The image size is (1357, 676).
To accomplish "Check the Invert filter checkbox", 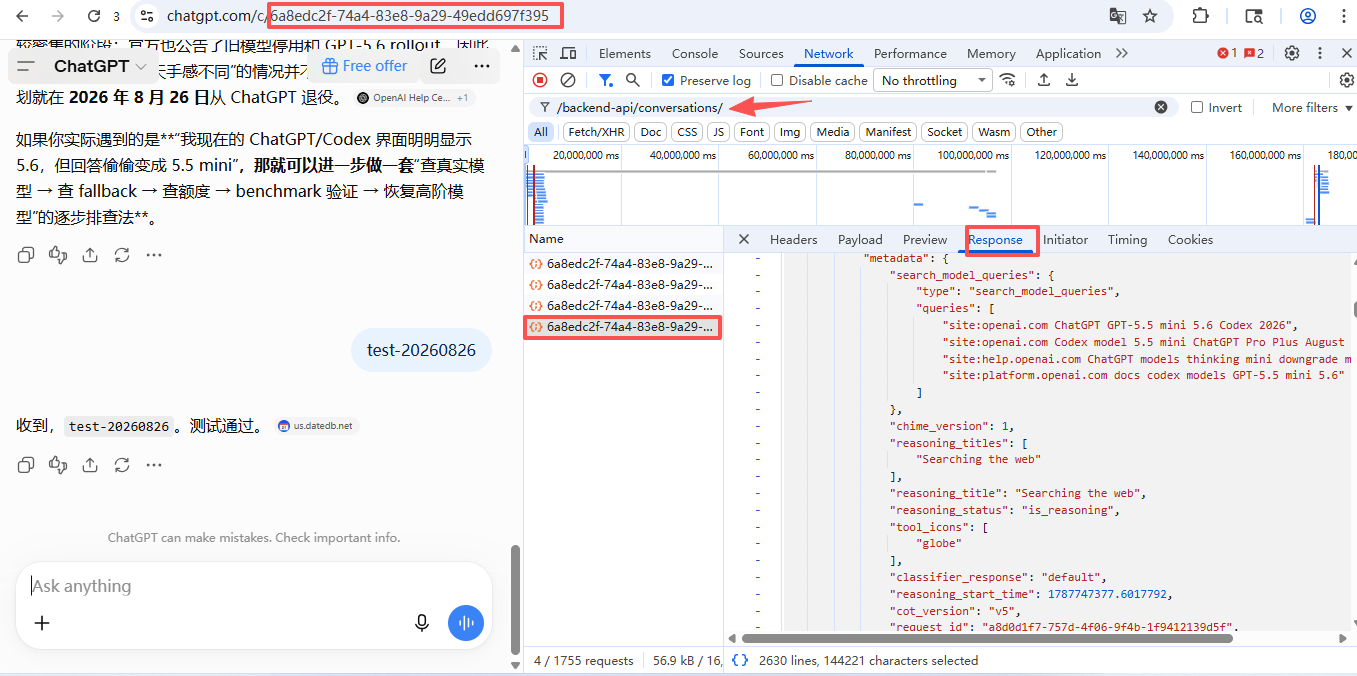I will (1197, 107).
